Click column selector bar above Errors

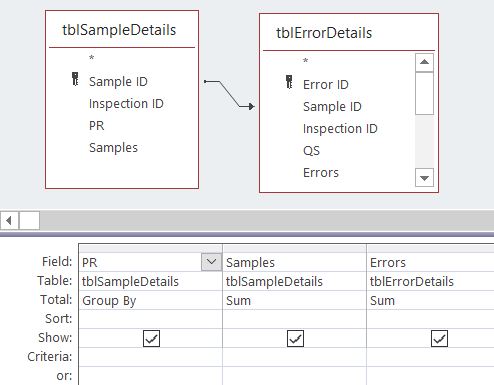click(431, 248)
